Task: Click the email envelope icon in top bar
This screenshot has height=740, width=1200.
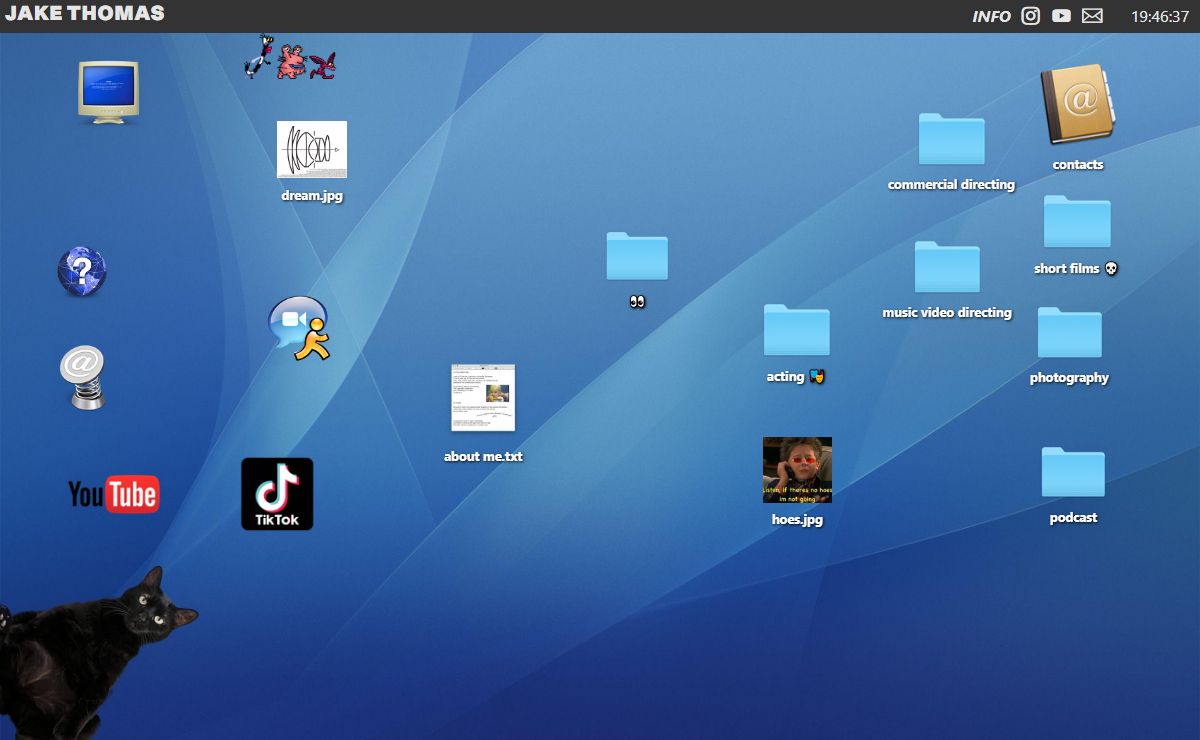Action: click(x=1092, y=16)
